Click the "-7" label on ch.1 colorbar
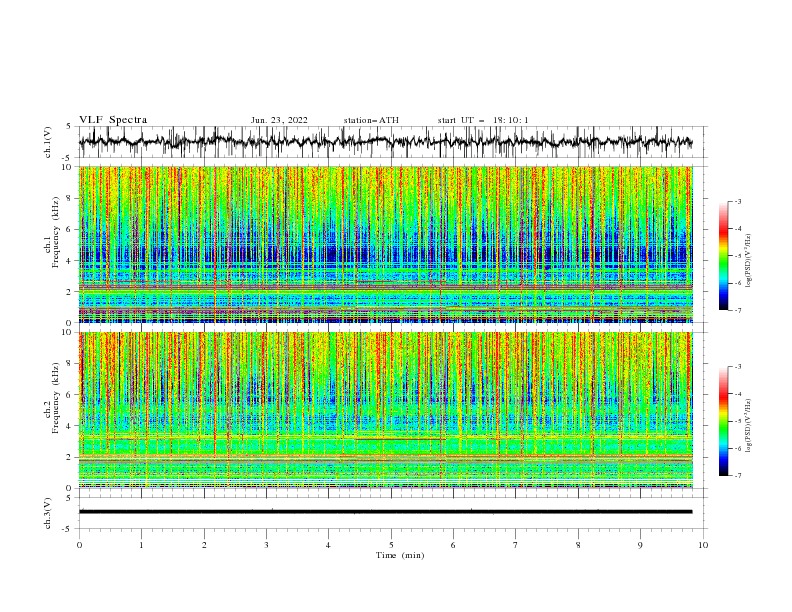The width and height of the screenshot is (792, 612). pyautogui.click(x=738, y=311)
